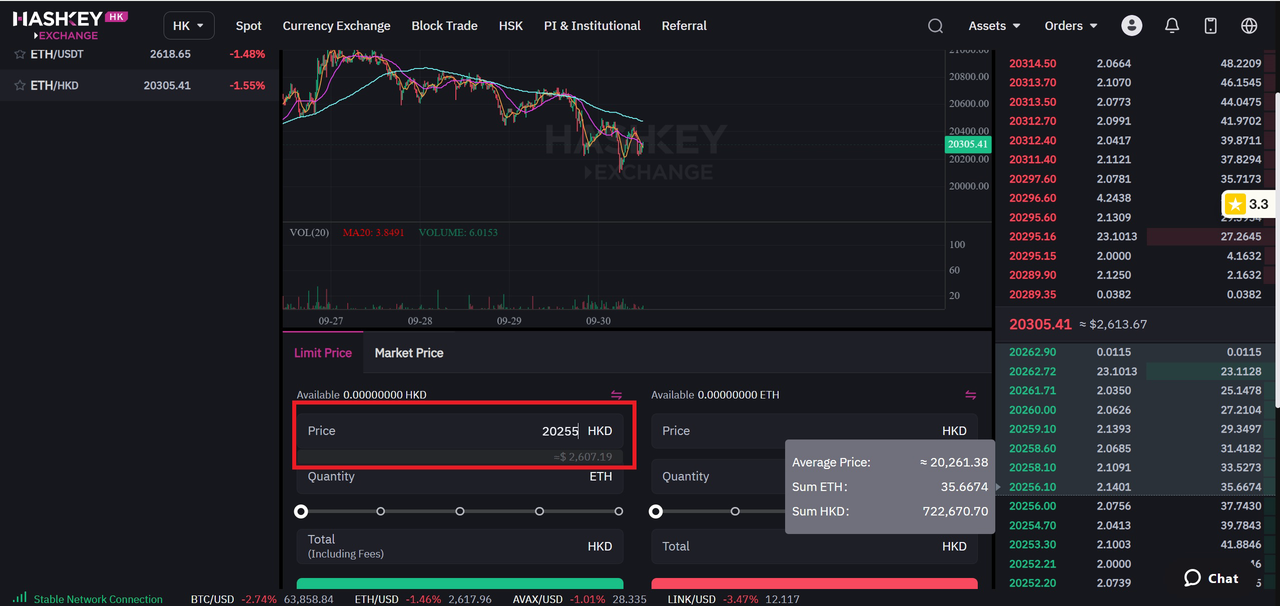
Task: Open the Currency Exchange menu
Action: pyautogui.click(x=336, y=26)
